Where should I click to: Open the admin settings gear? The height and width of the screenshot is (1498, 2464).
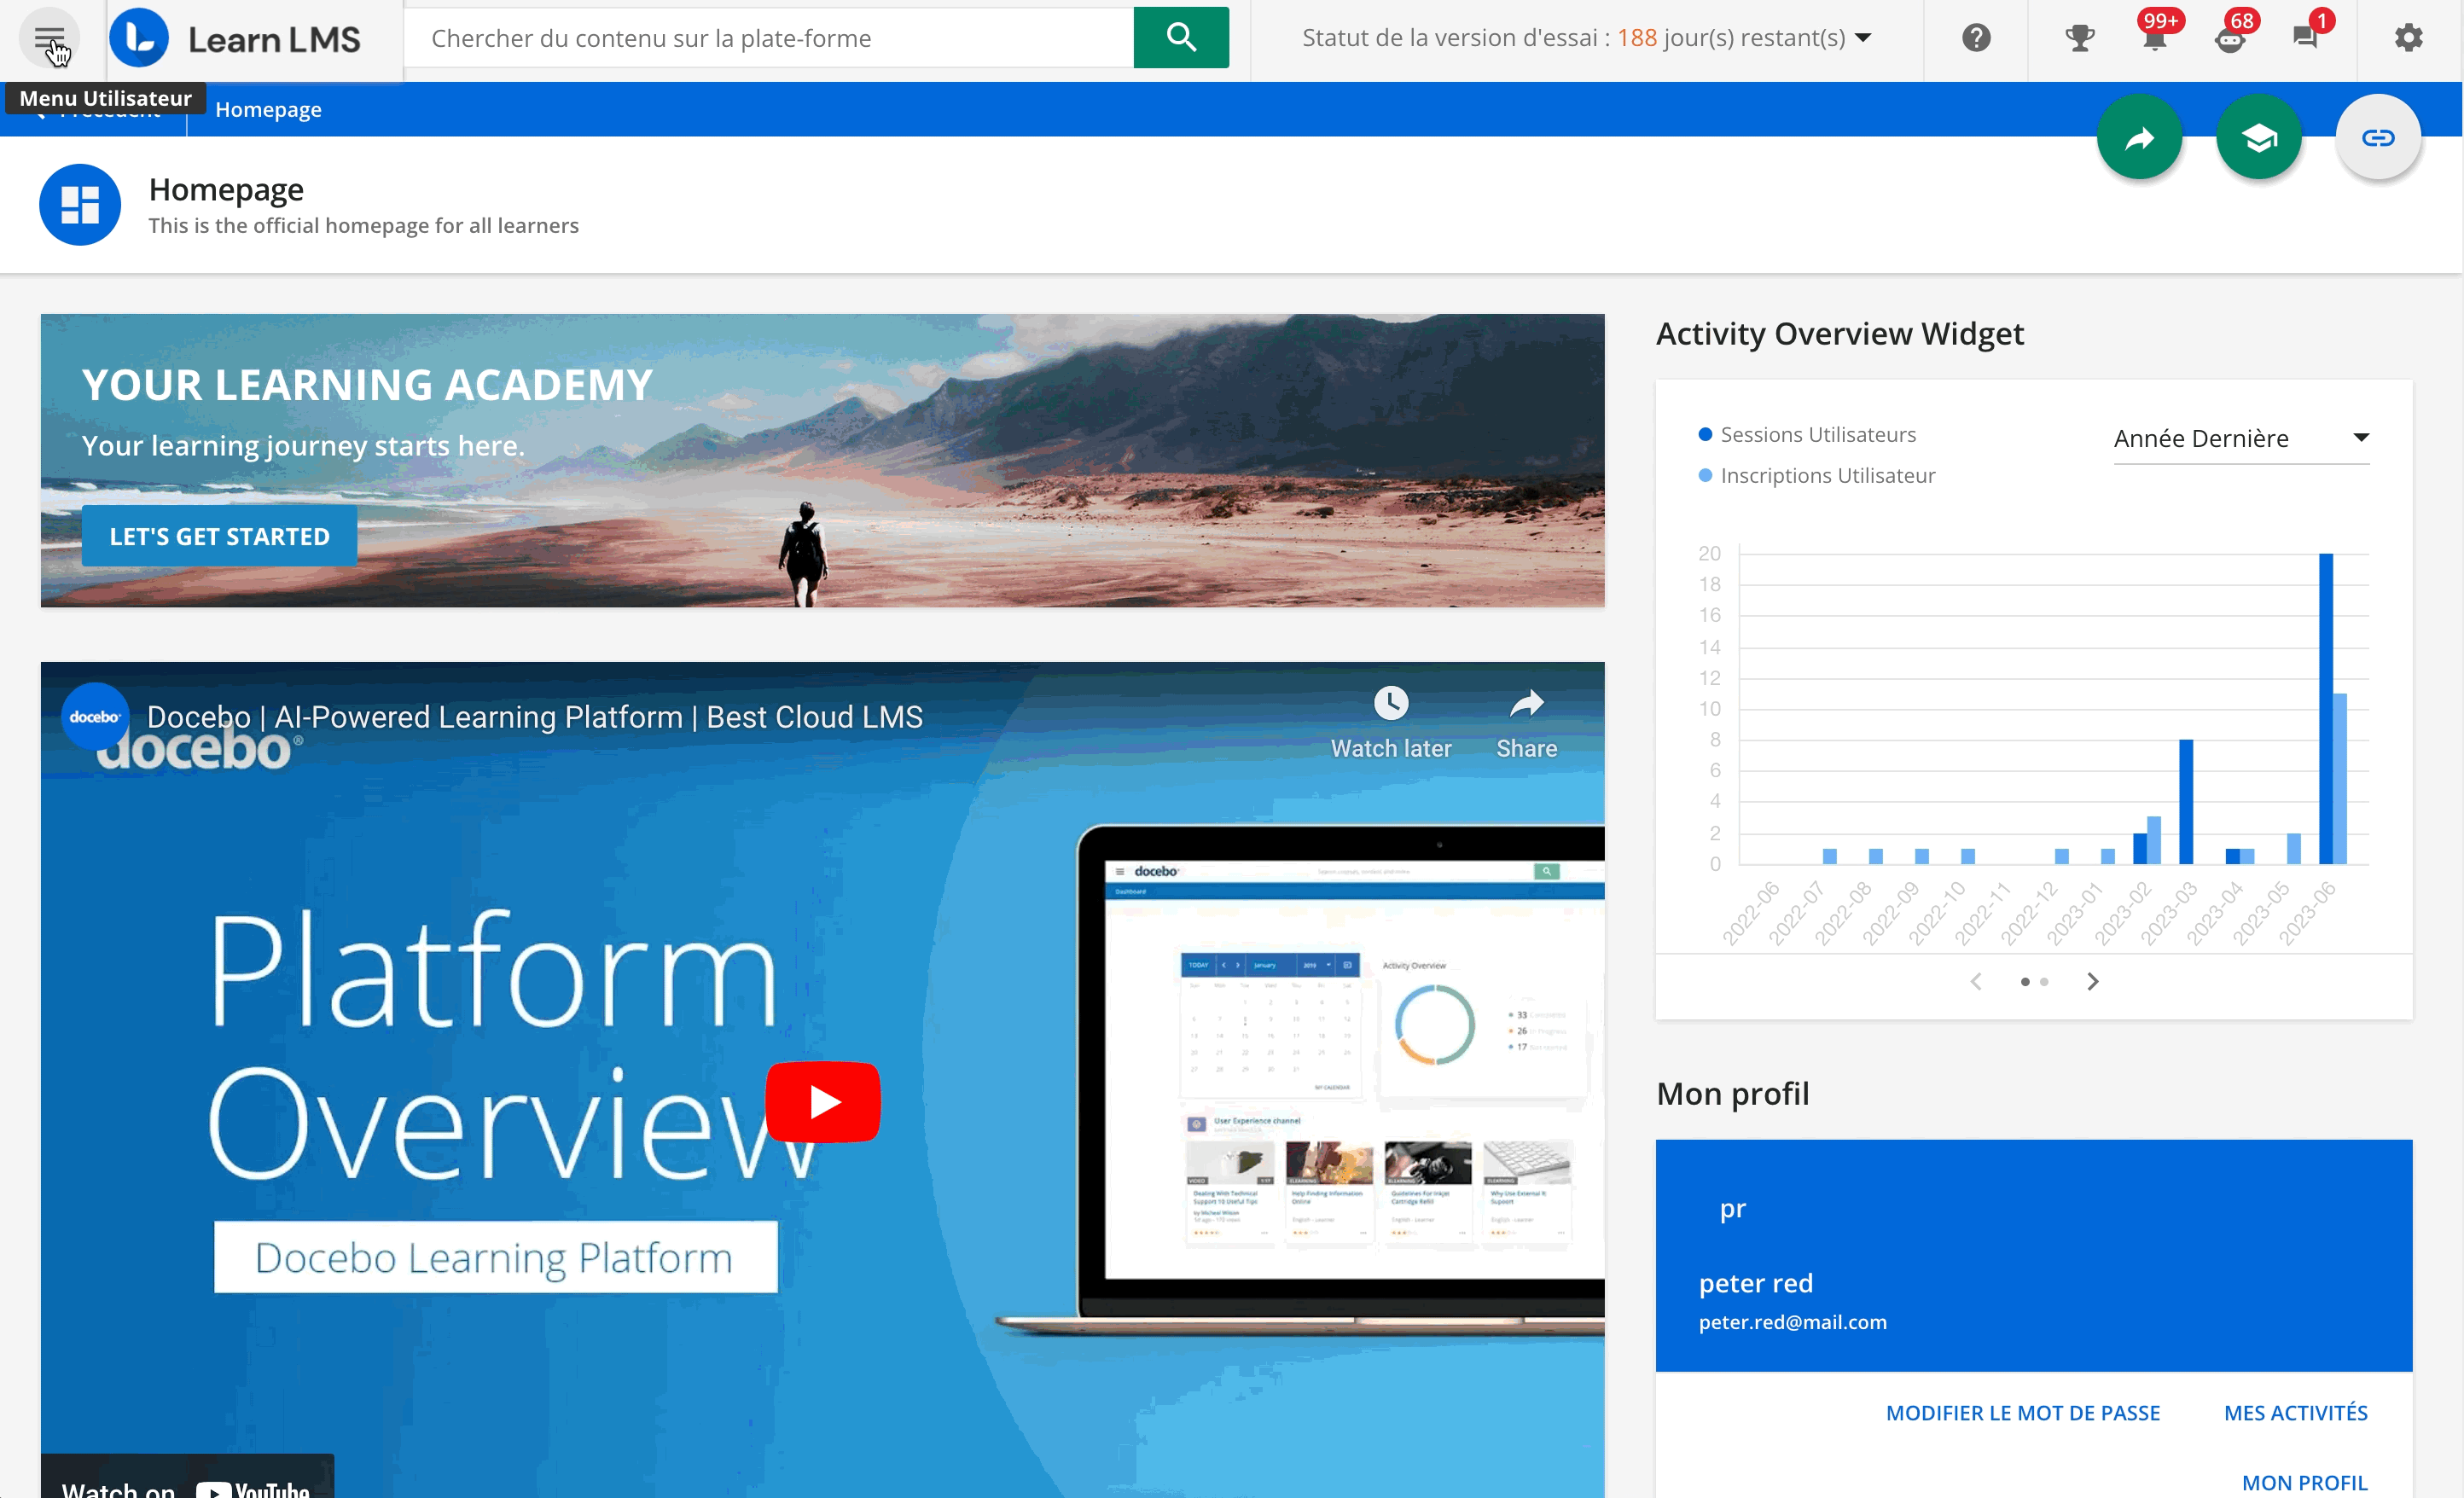[2408, 38]
